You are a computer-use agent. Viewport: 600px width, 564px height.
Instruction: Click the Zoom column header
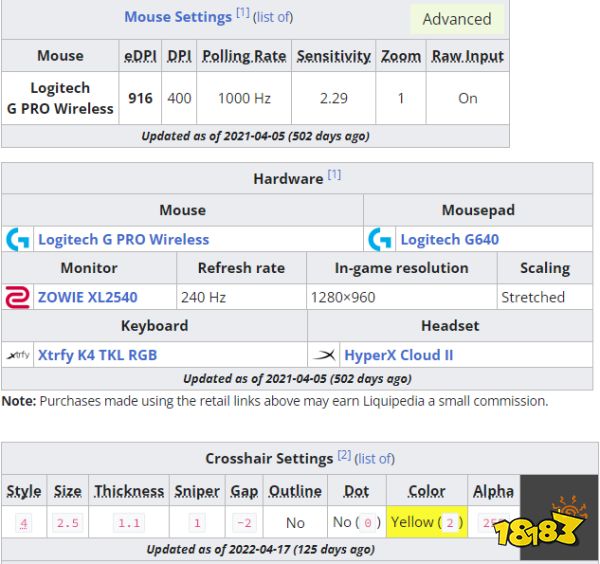point(401,56)
